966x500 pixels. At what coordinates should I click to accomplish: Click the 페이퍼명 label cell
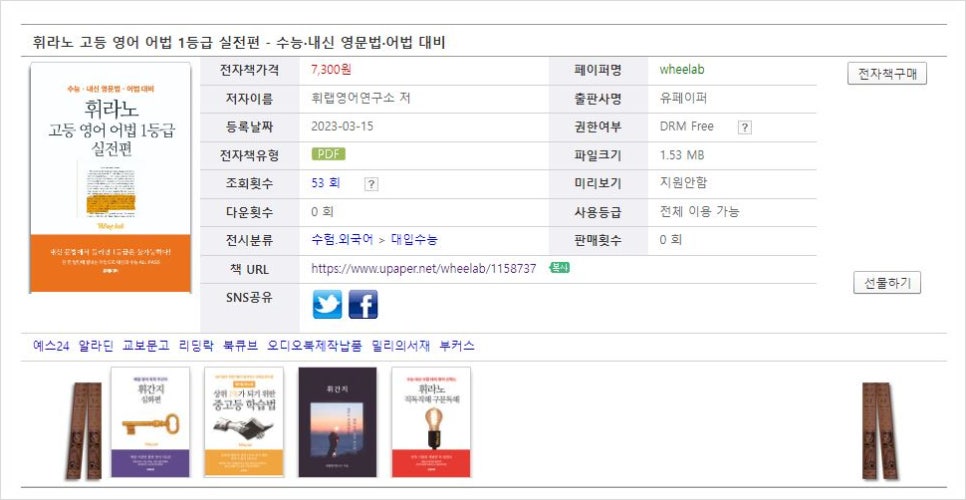(598, 71)
